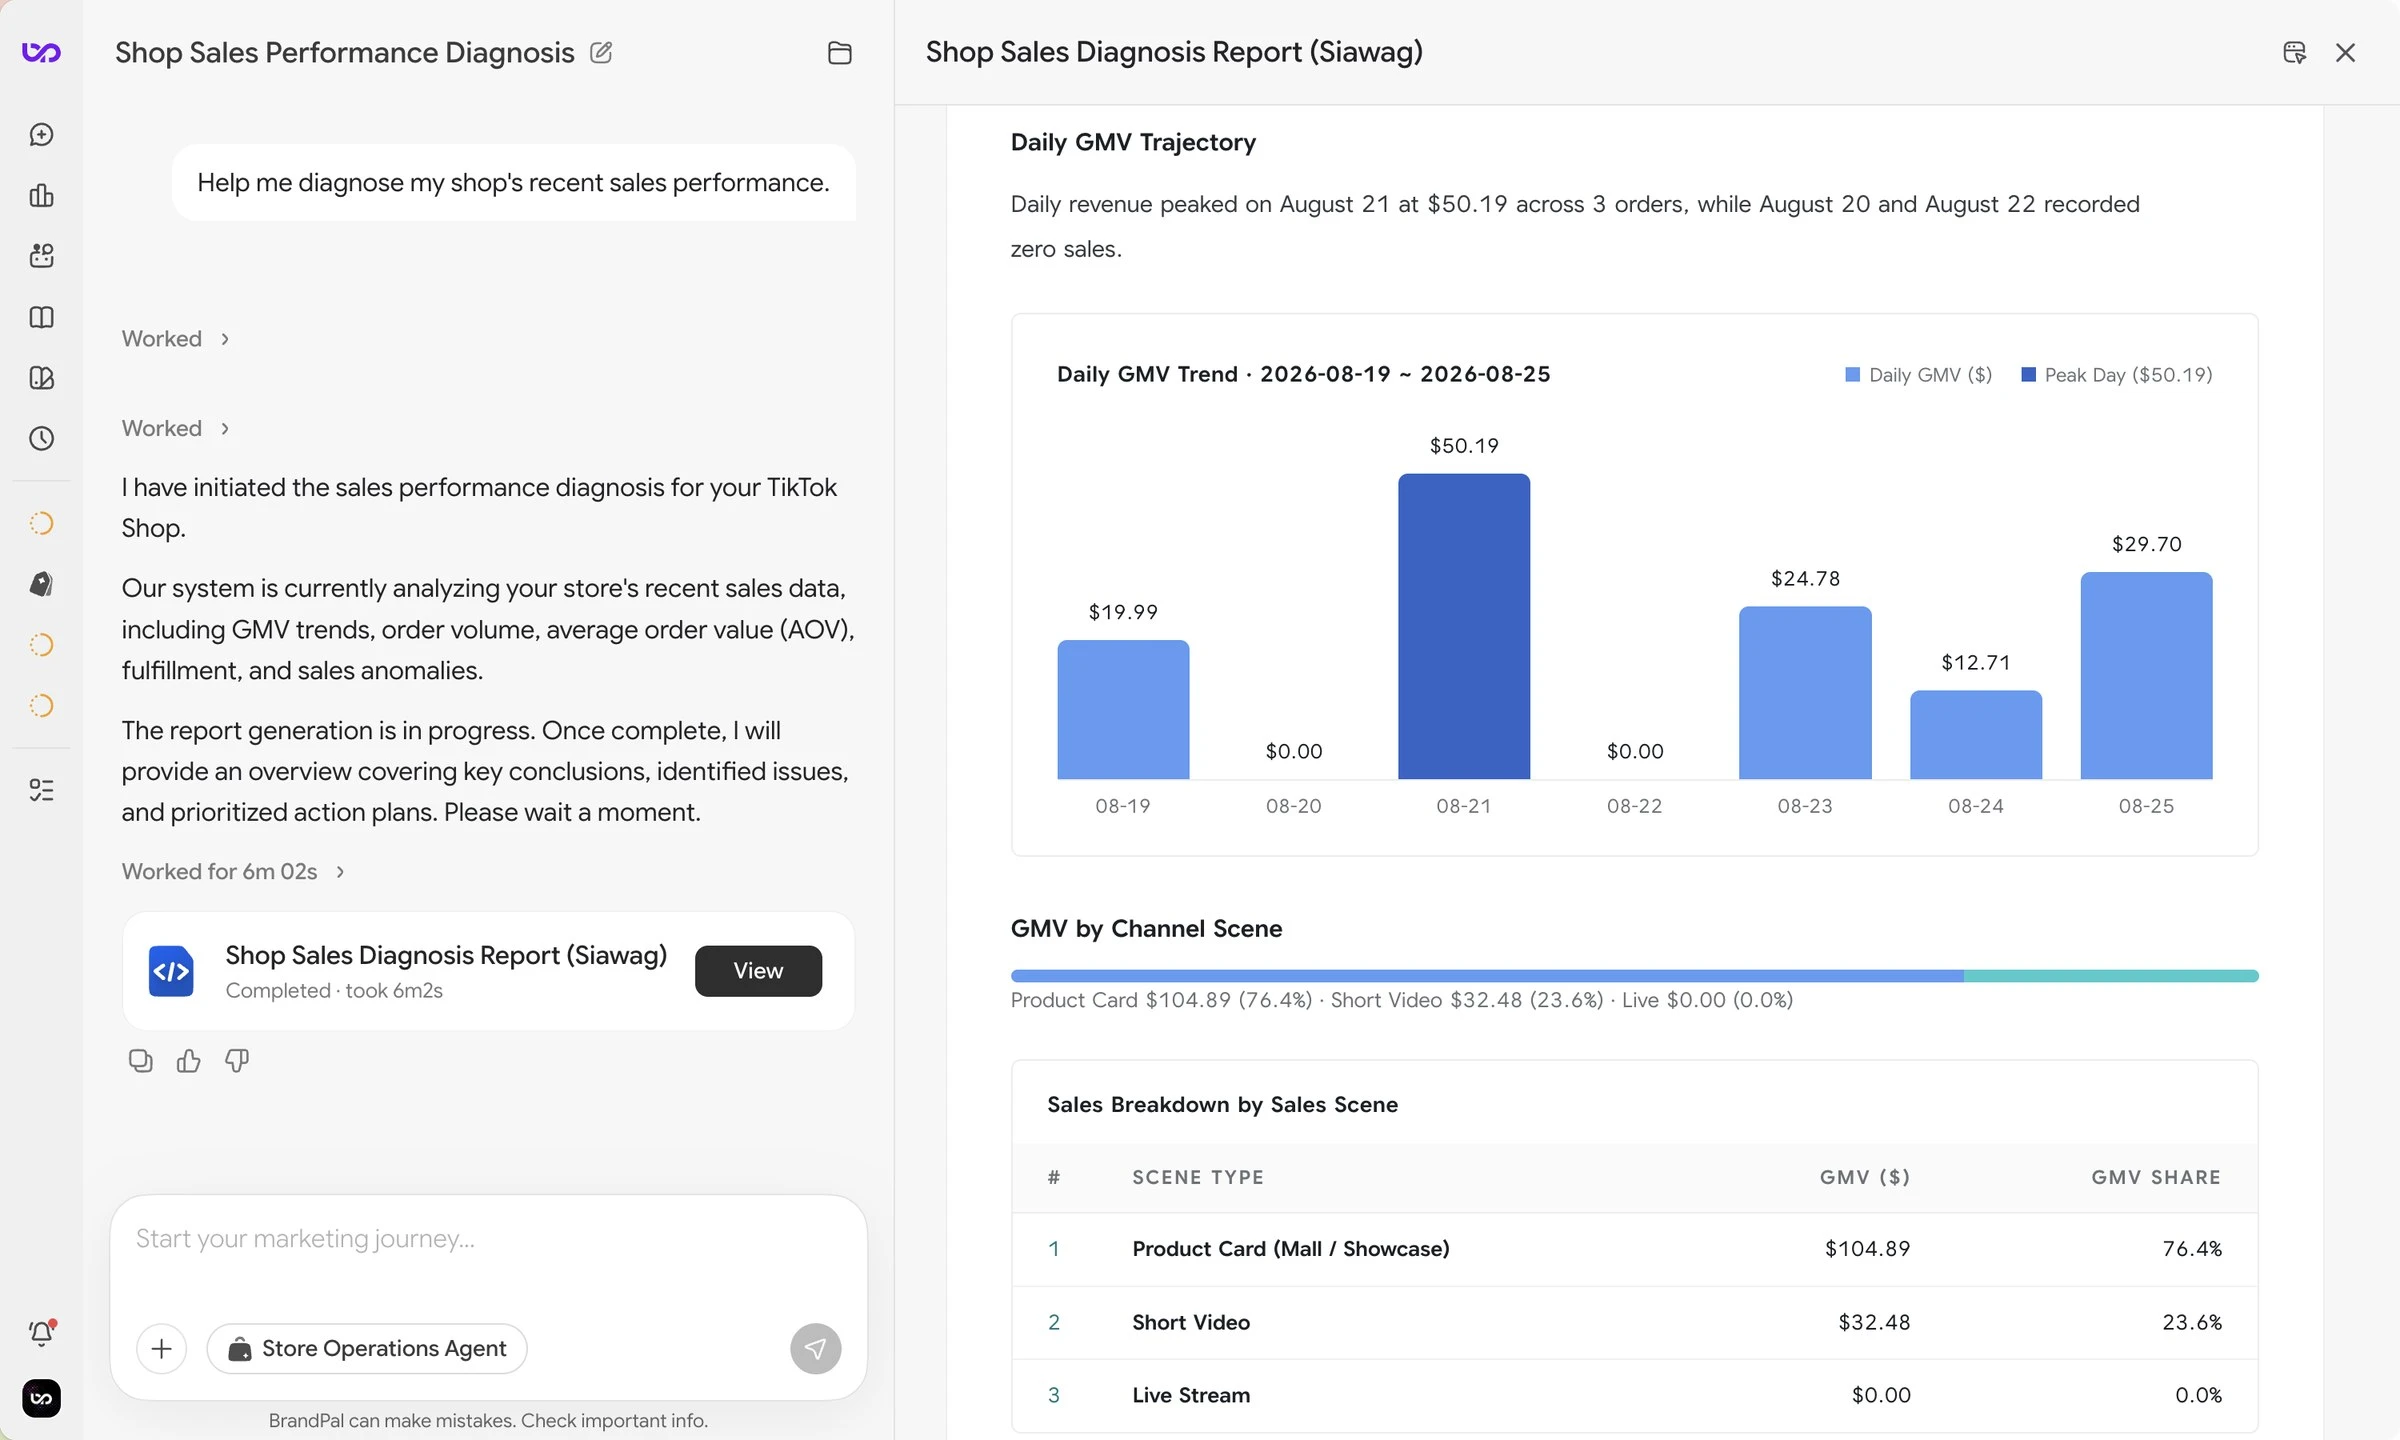
Task: Toggle the Peak Day ($50.19) legend item
Action: pyautogui.click(x=2117, y=375)
